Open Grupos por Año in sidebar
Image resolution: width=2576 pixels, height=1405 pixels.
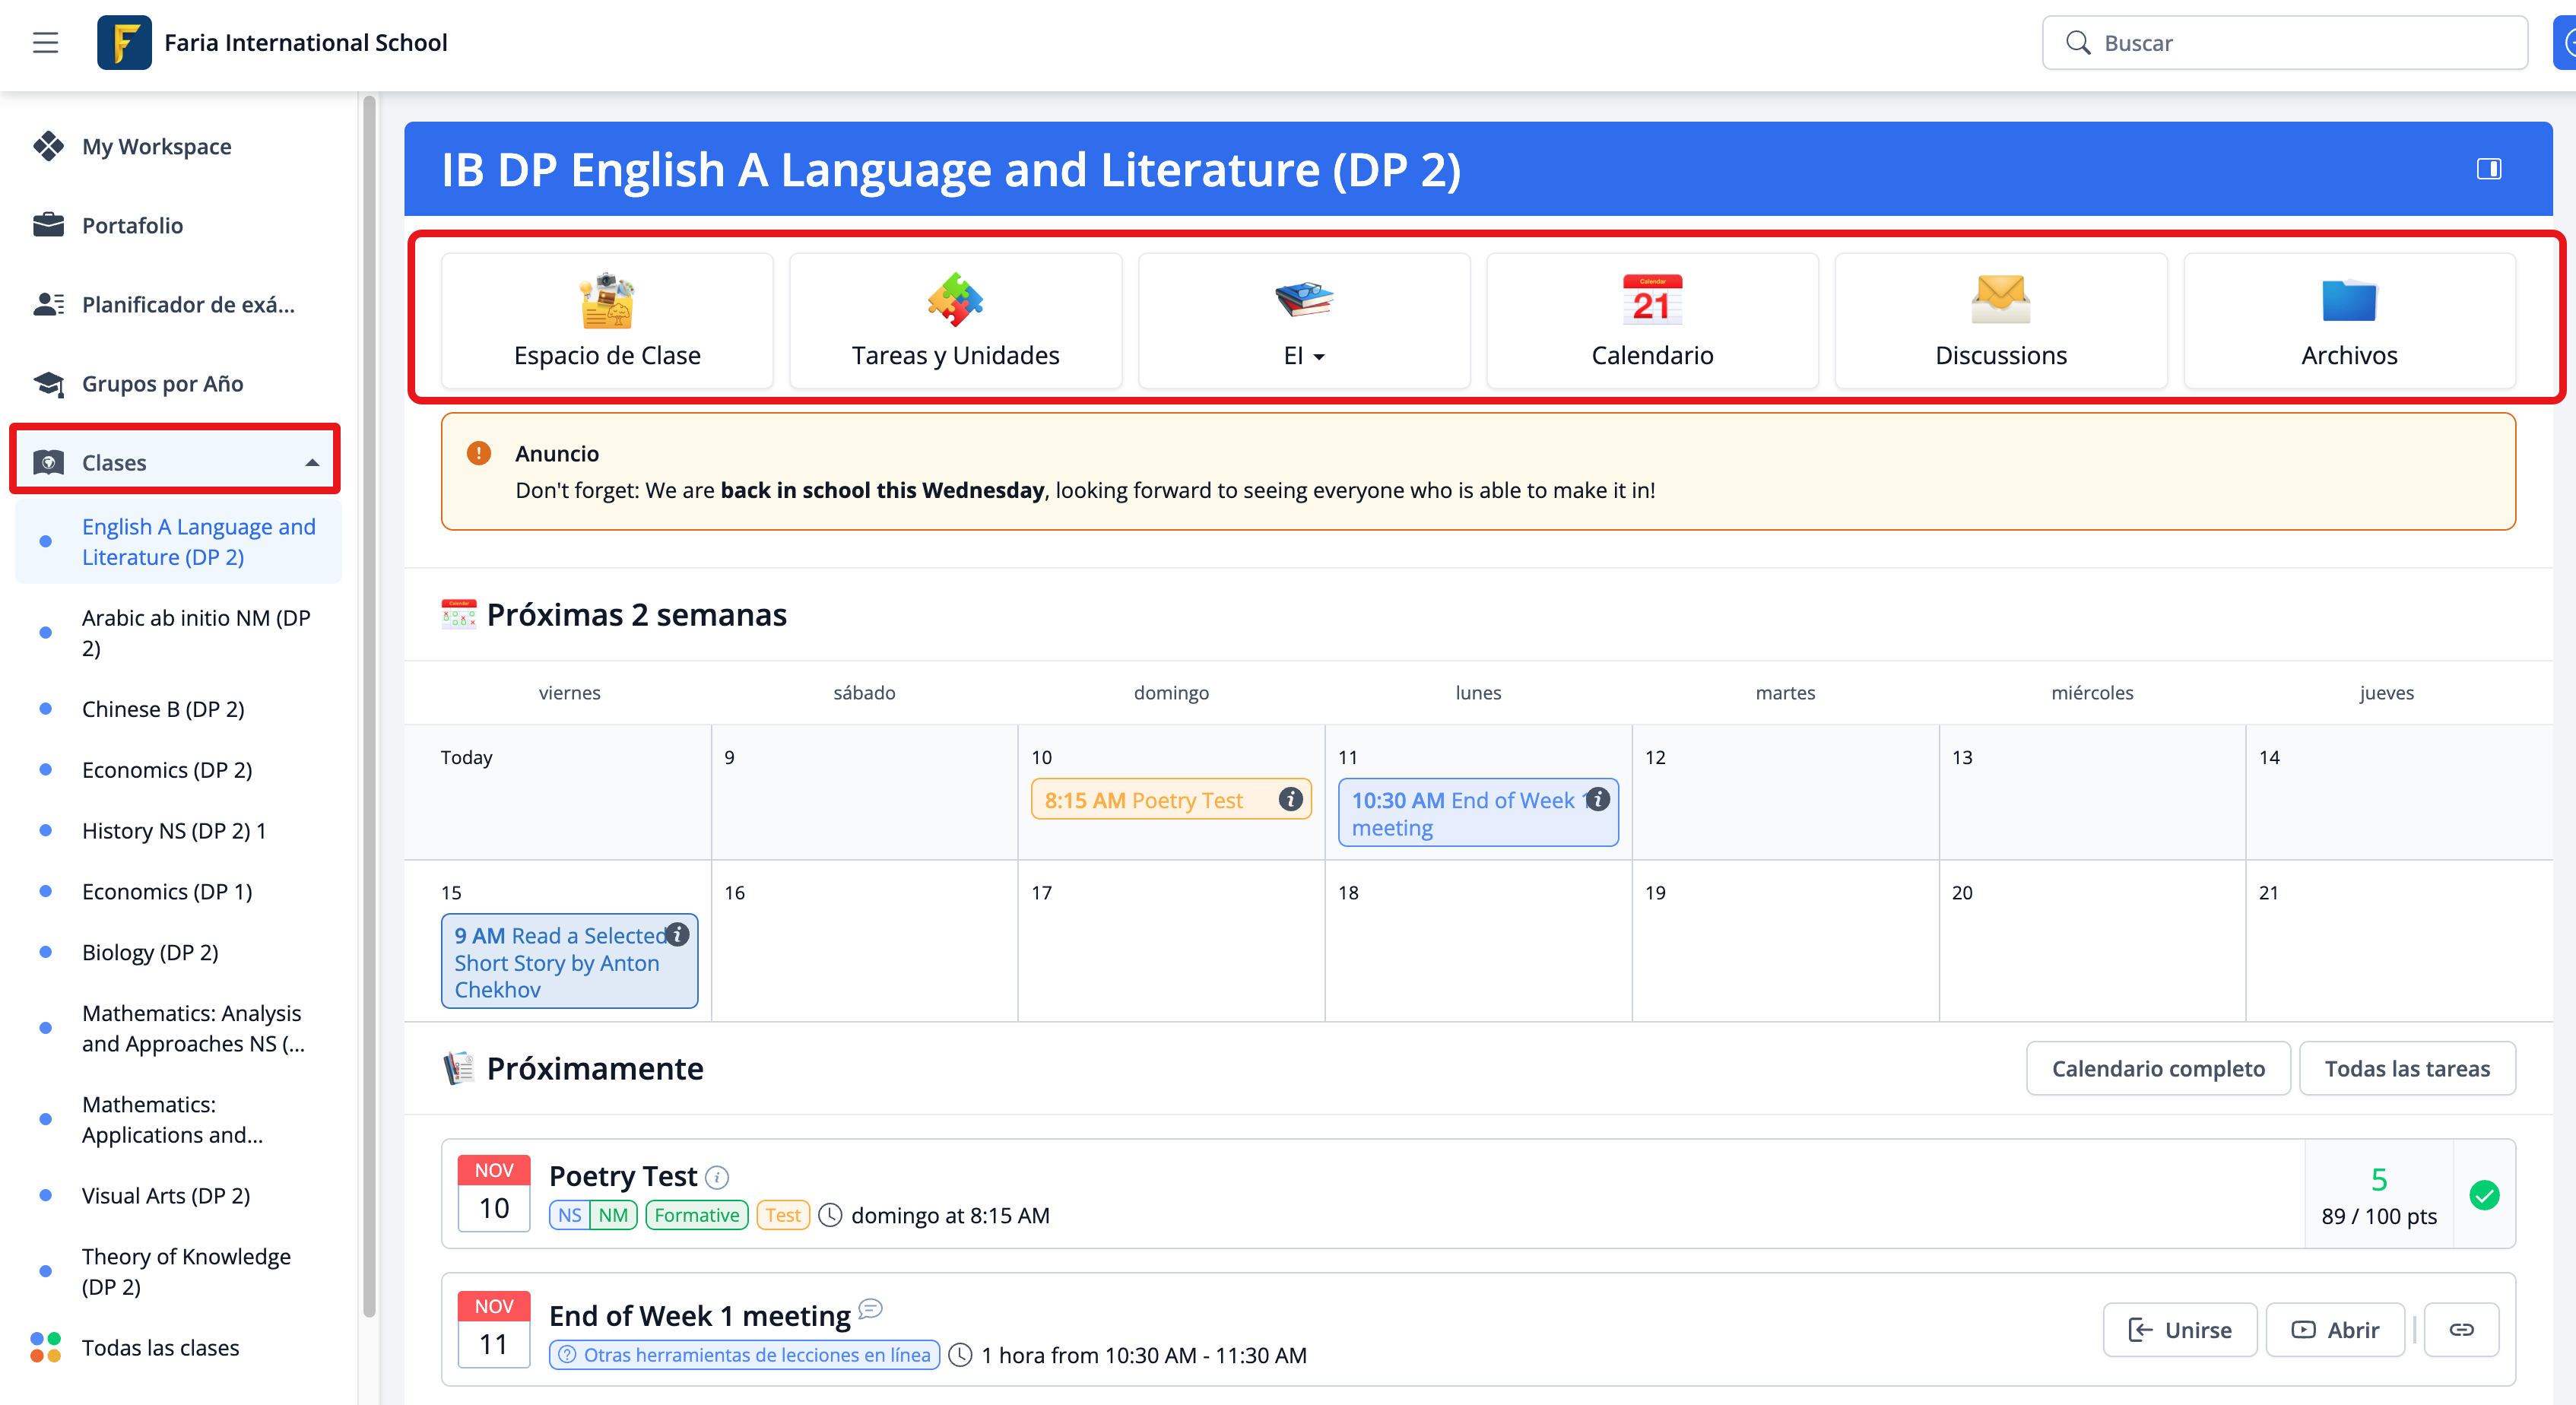click(x=162, y=383)
